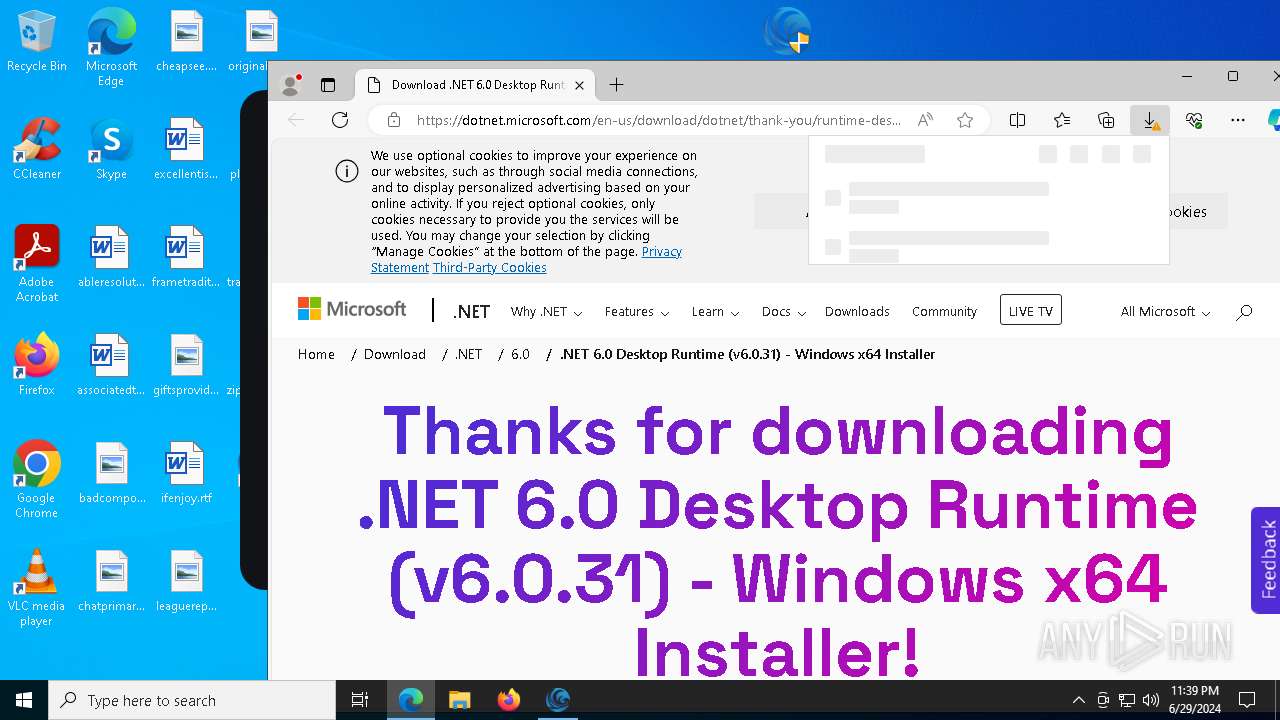Open a new browser tab
This screenshot has height=720, width=1280.
(x=617, y=85)
